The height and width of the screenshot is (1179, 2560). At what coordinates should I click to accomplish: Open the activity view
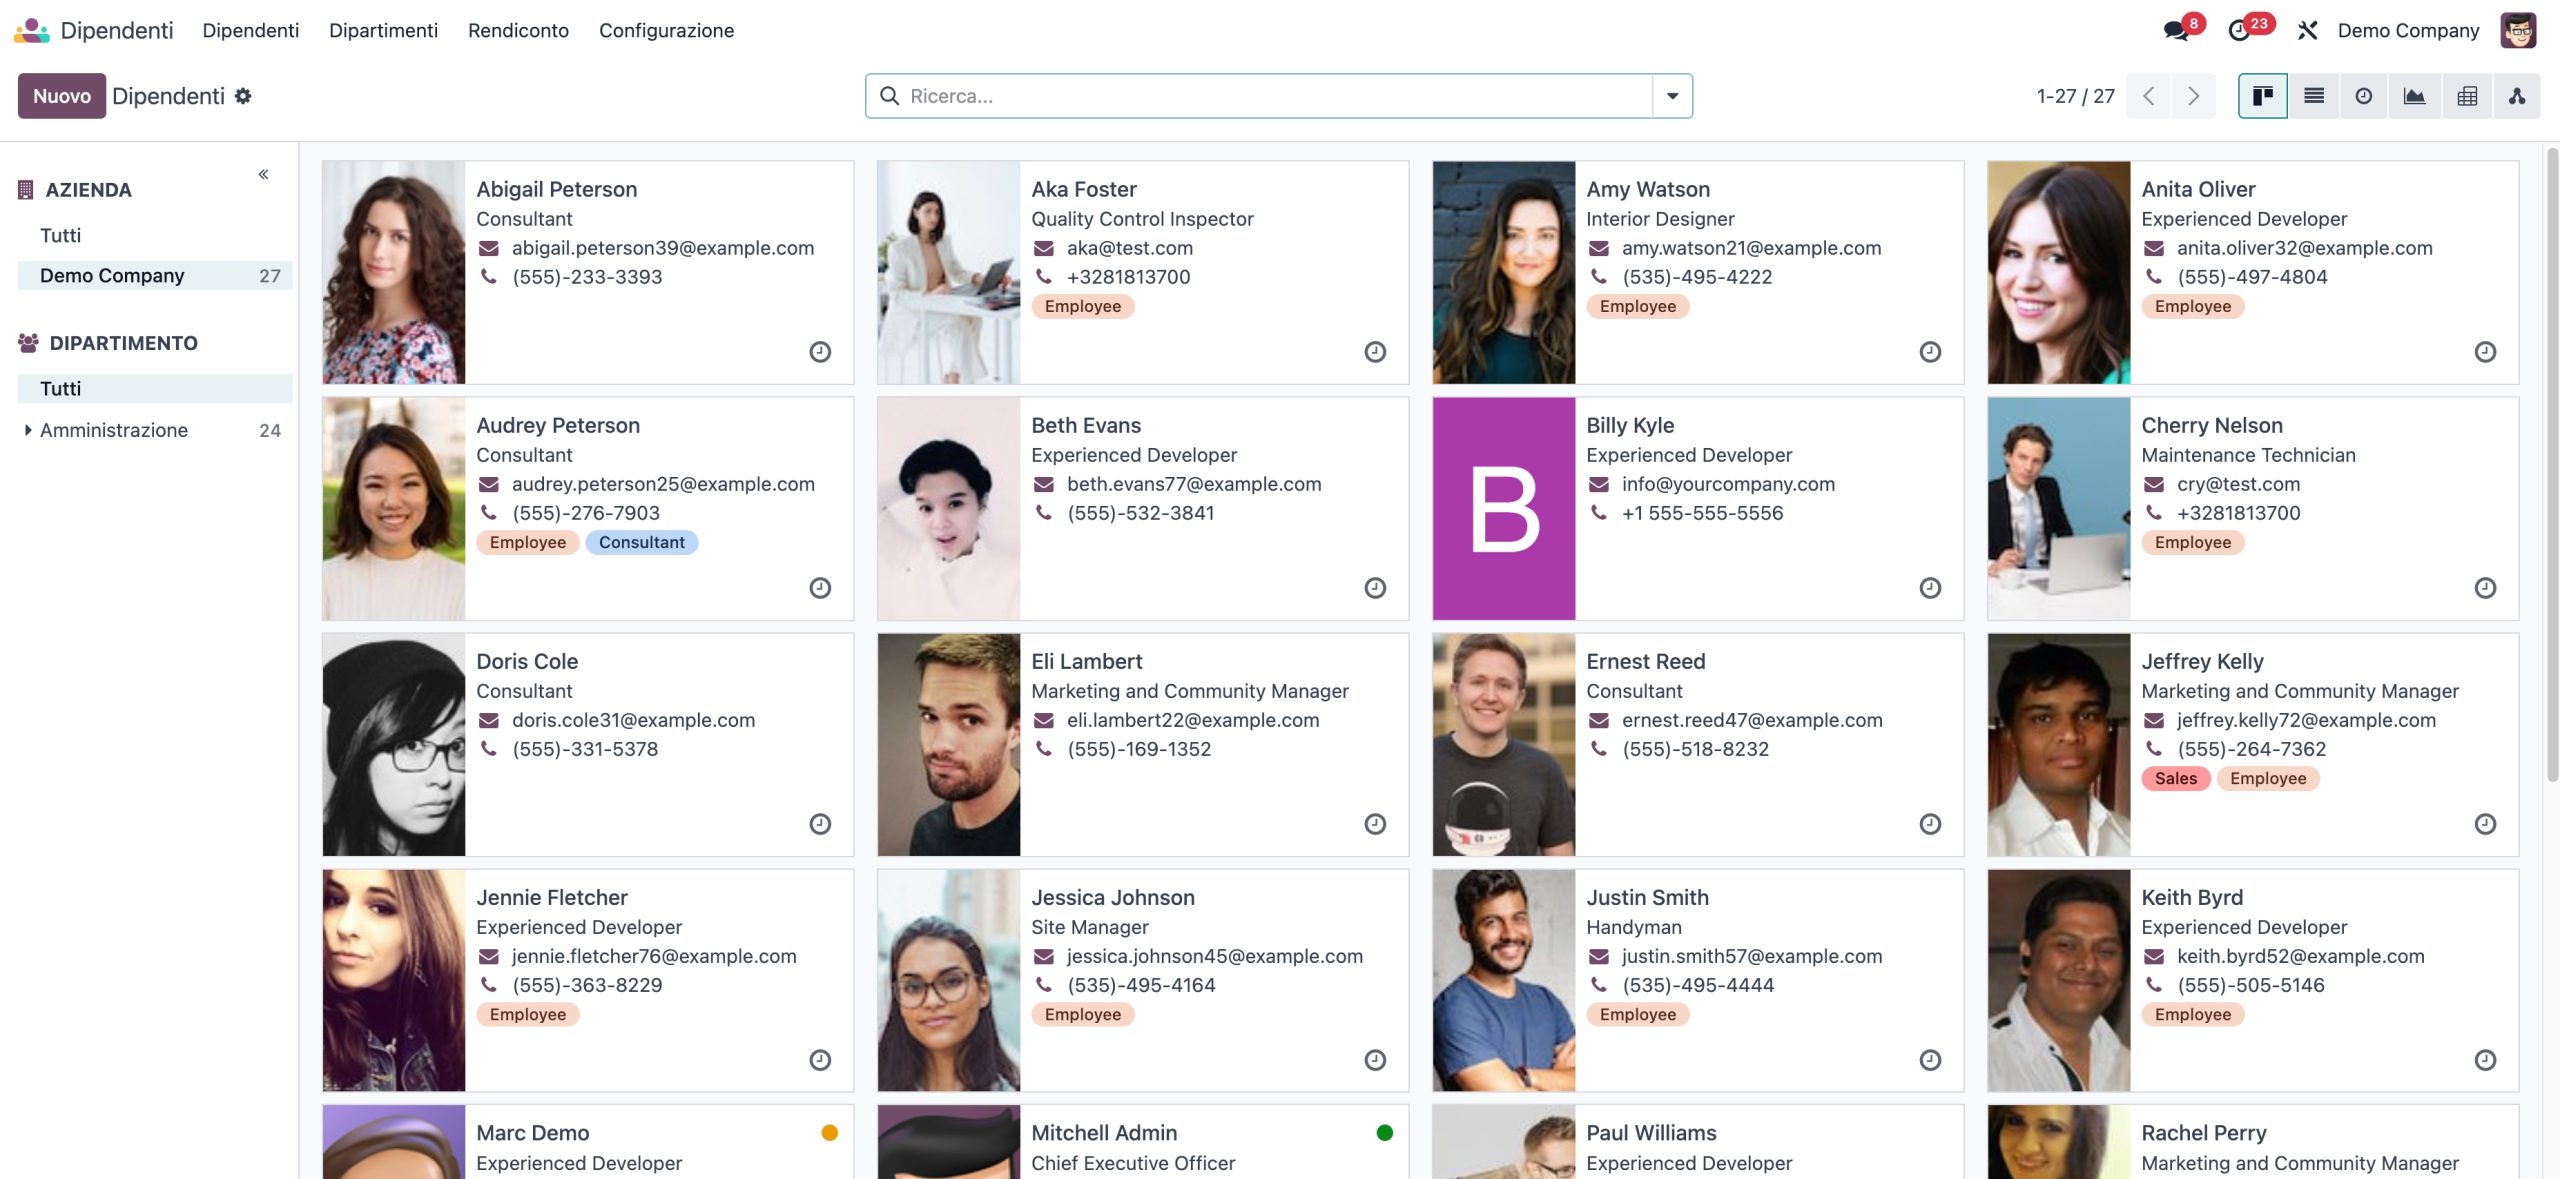2363,96
